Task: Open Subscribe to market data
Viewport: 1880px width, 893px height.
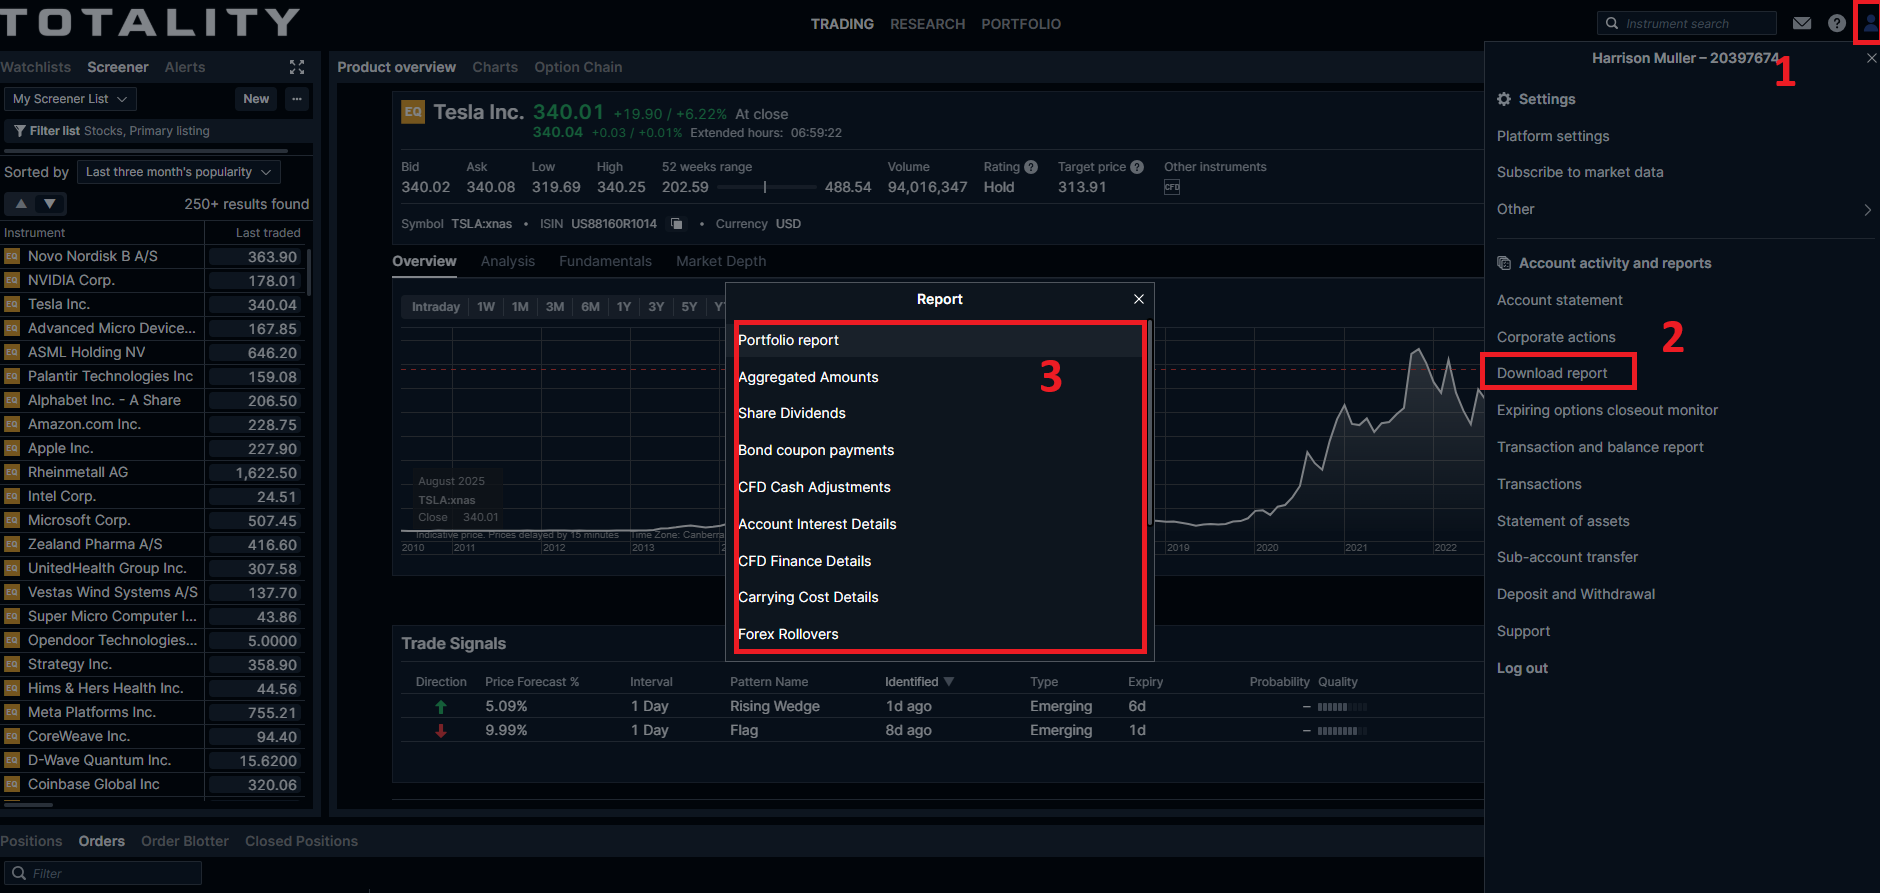Action: click(1580, 172)
